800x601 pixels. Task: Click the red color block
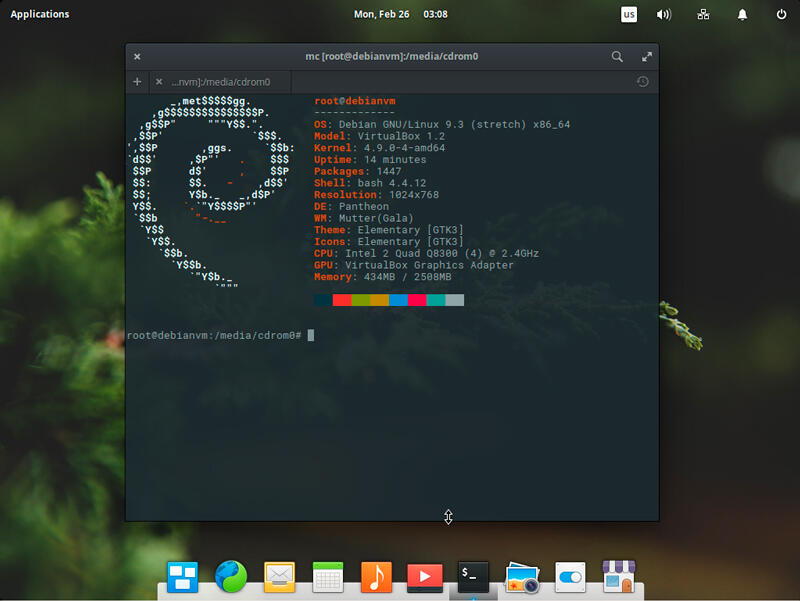[342, 300]
